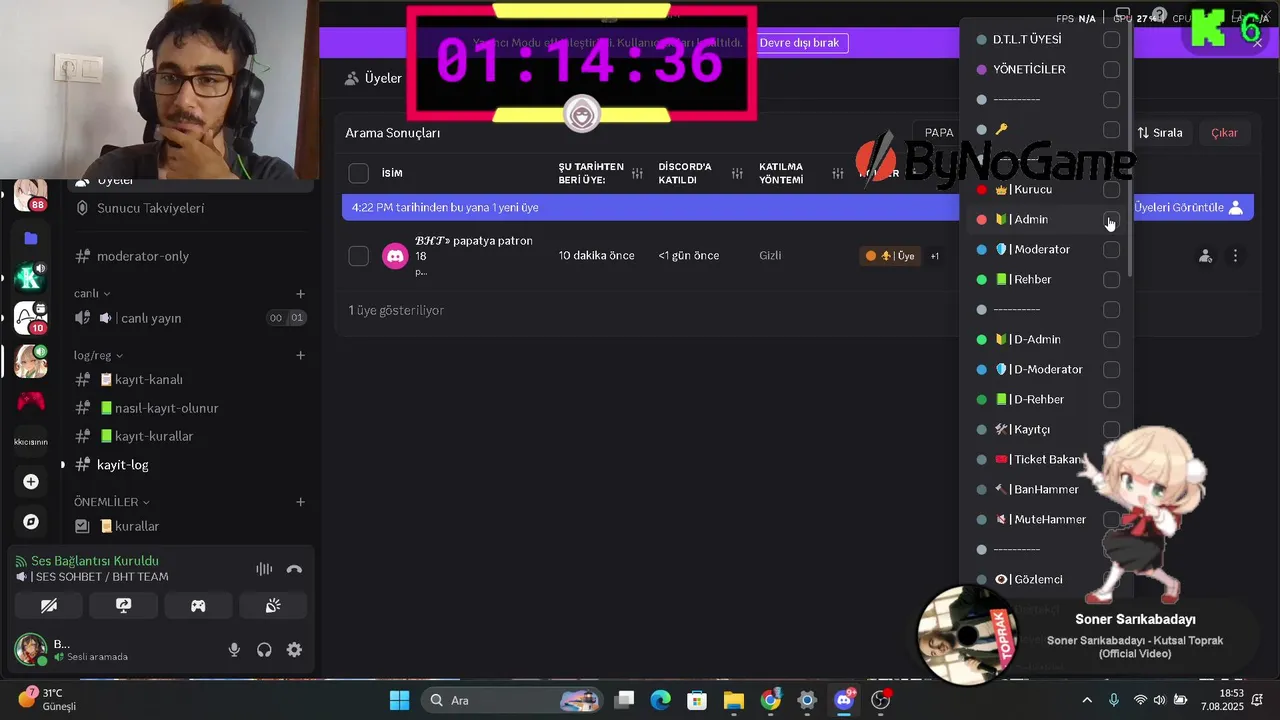Mute microphone in user panel

point(234,650)
